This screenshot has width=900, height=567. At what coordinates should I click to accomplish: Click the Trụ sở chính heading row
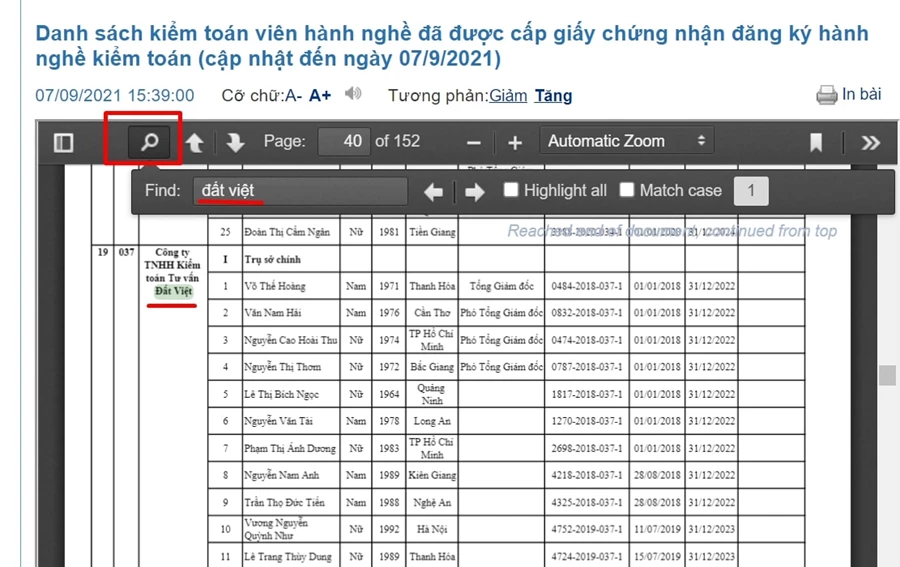pos(273,259)
